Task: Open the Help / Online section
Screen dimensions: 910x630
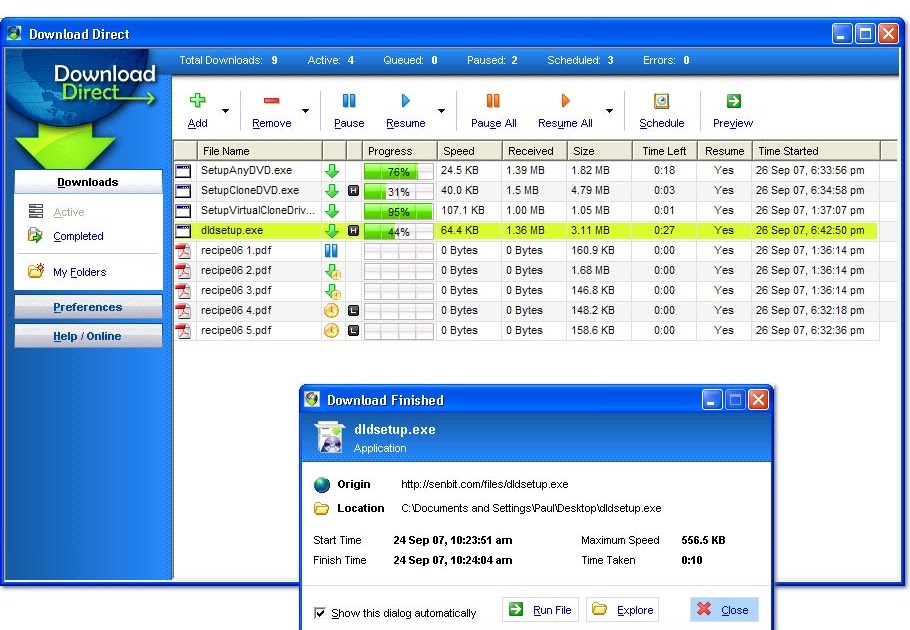Action: (88, 336)
